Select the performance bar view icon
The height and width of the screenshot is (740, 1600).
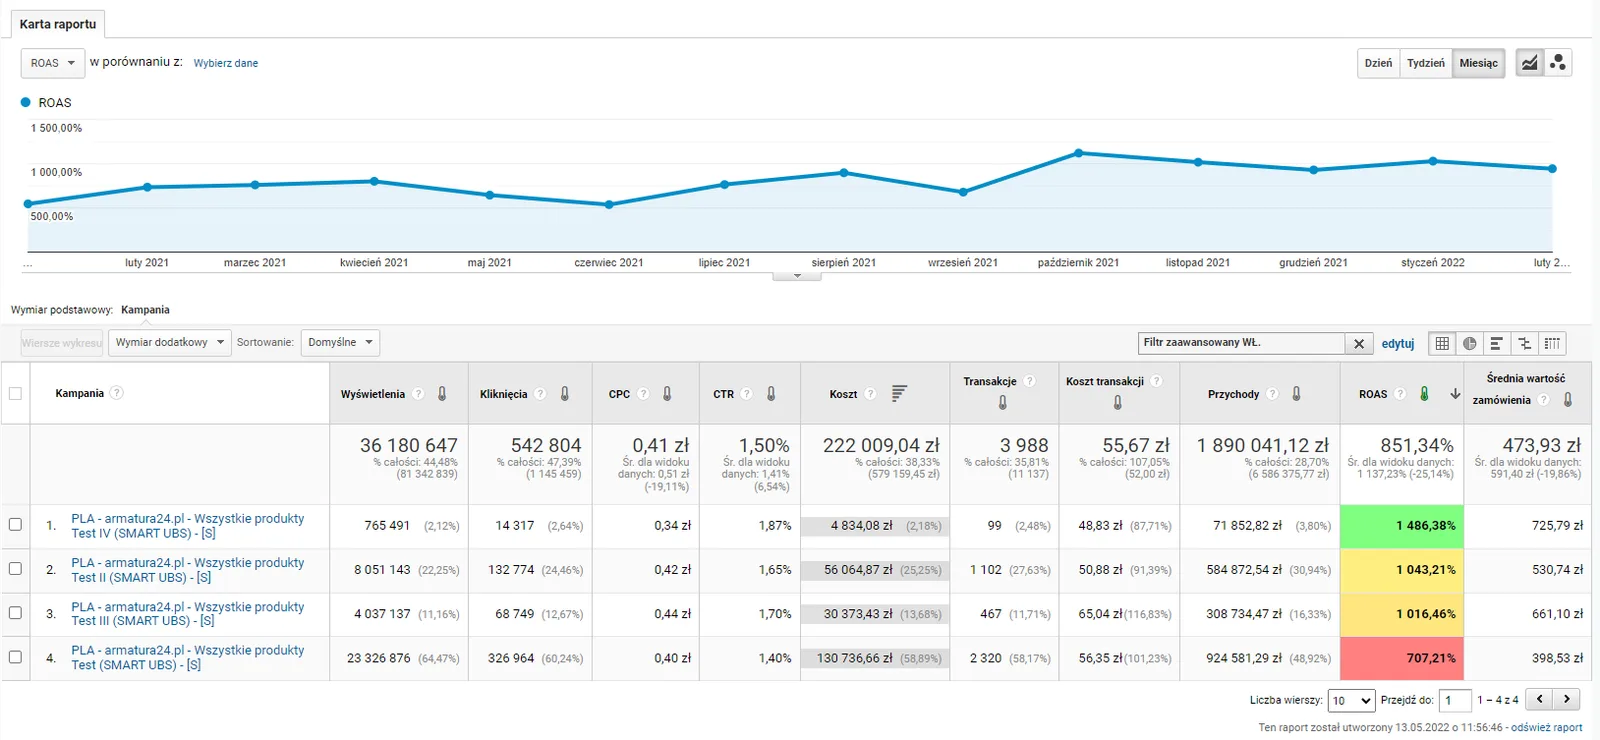click(x=1497, y=343)
